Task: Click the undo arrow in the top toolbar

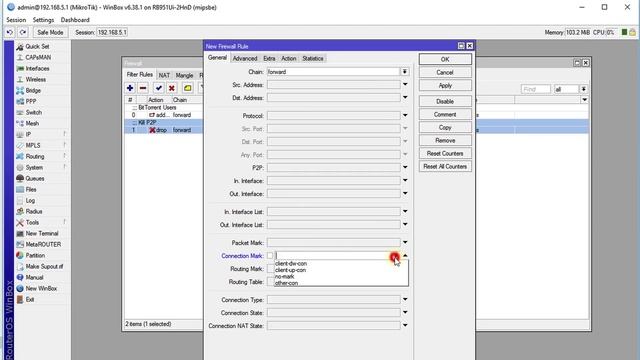Action: 10,32
